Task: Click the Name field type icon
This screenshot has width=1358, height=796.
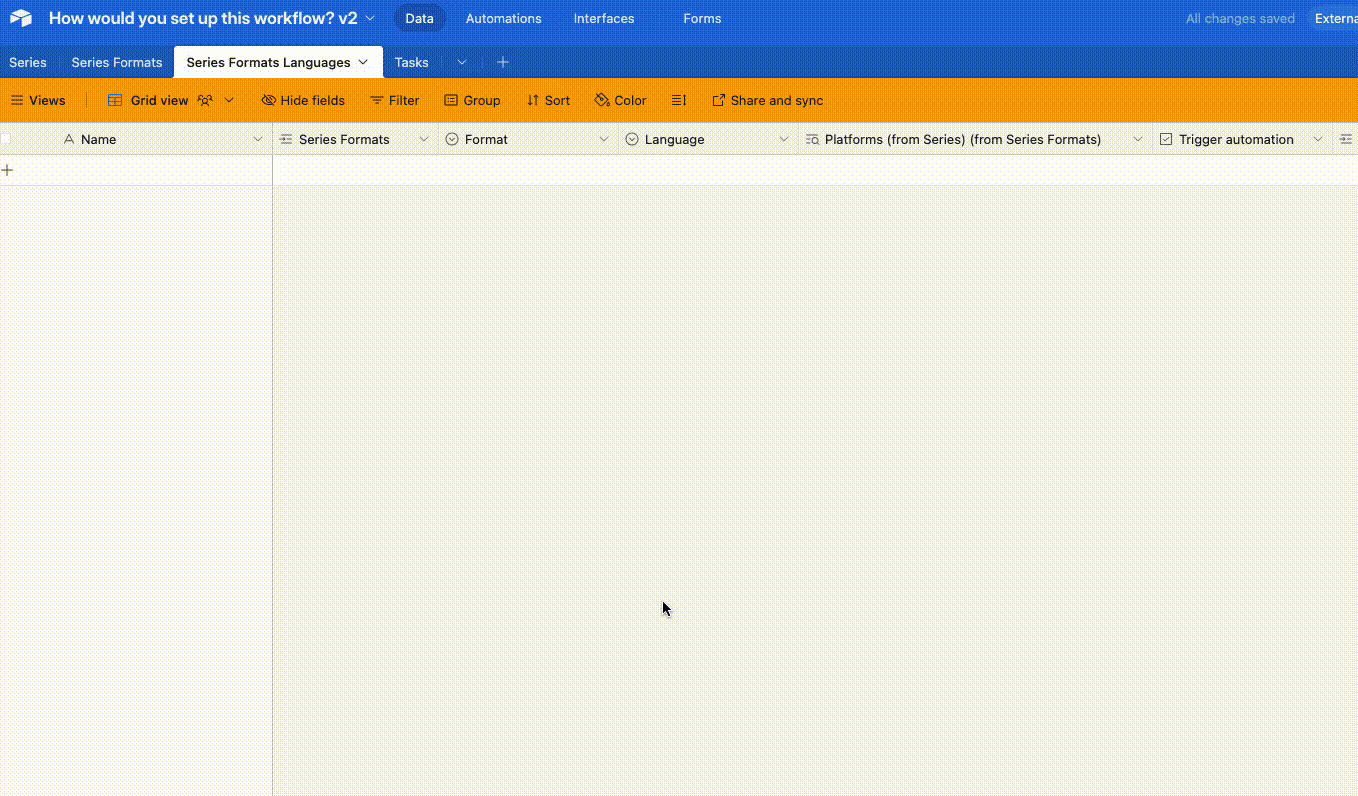Action: pos(69,139)
